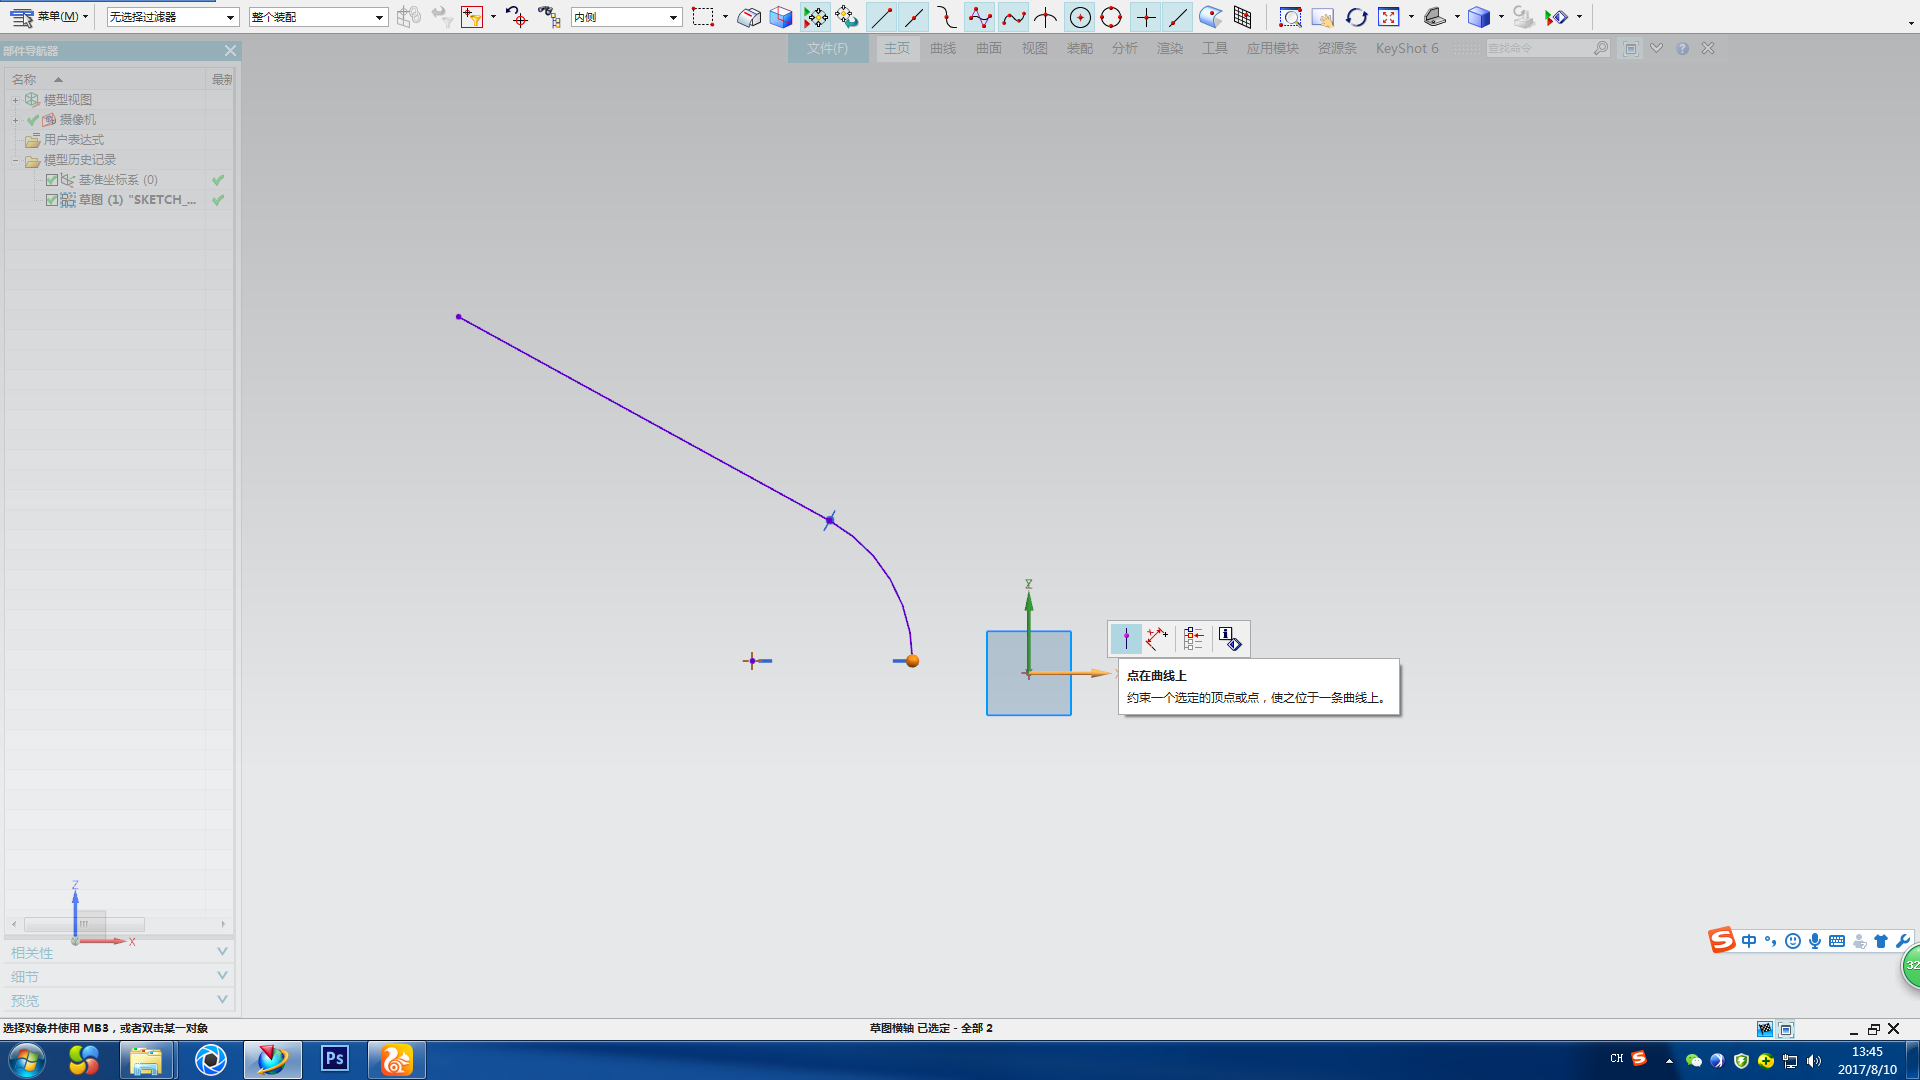1920x1080 pixels.
Task: Open the 内侧 selection mode dropdown
Action: 626,17
